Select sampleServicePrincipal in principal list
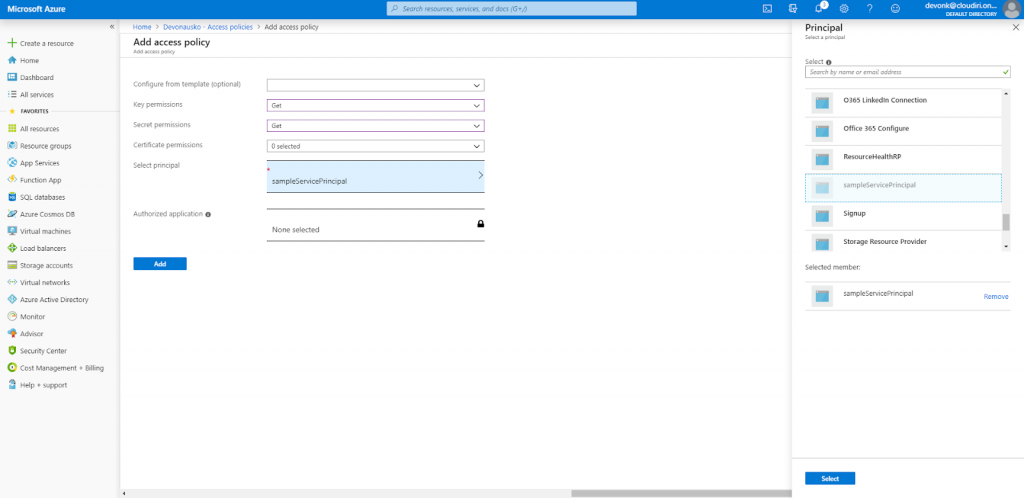The height and width of the screenshot is (498, 1024). 903,187
